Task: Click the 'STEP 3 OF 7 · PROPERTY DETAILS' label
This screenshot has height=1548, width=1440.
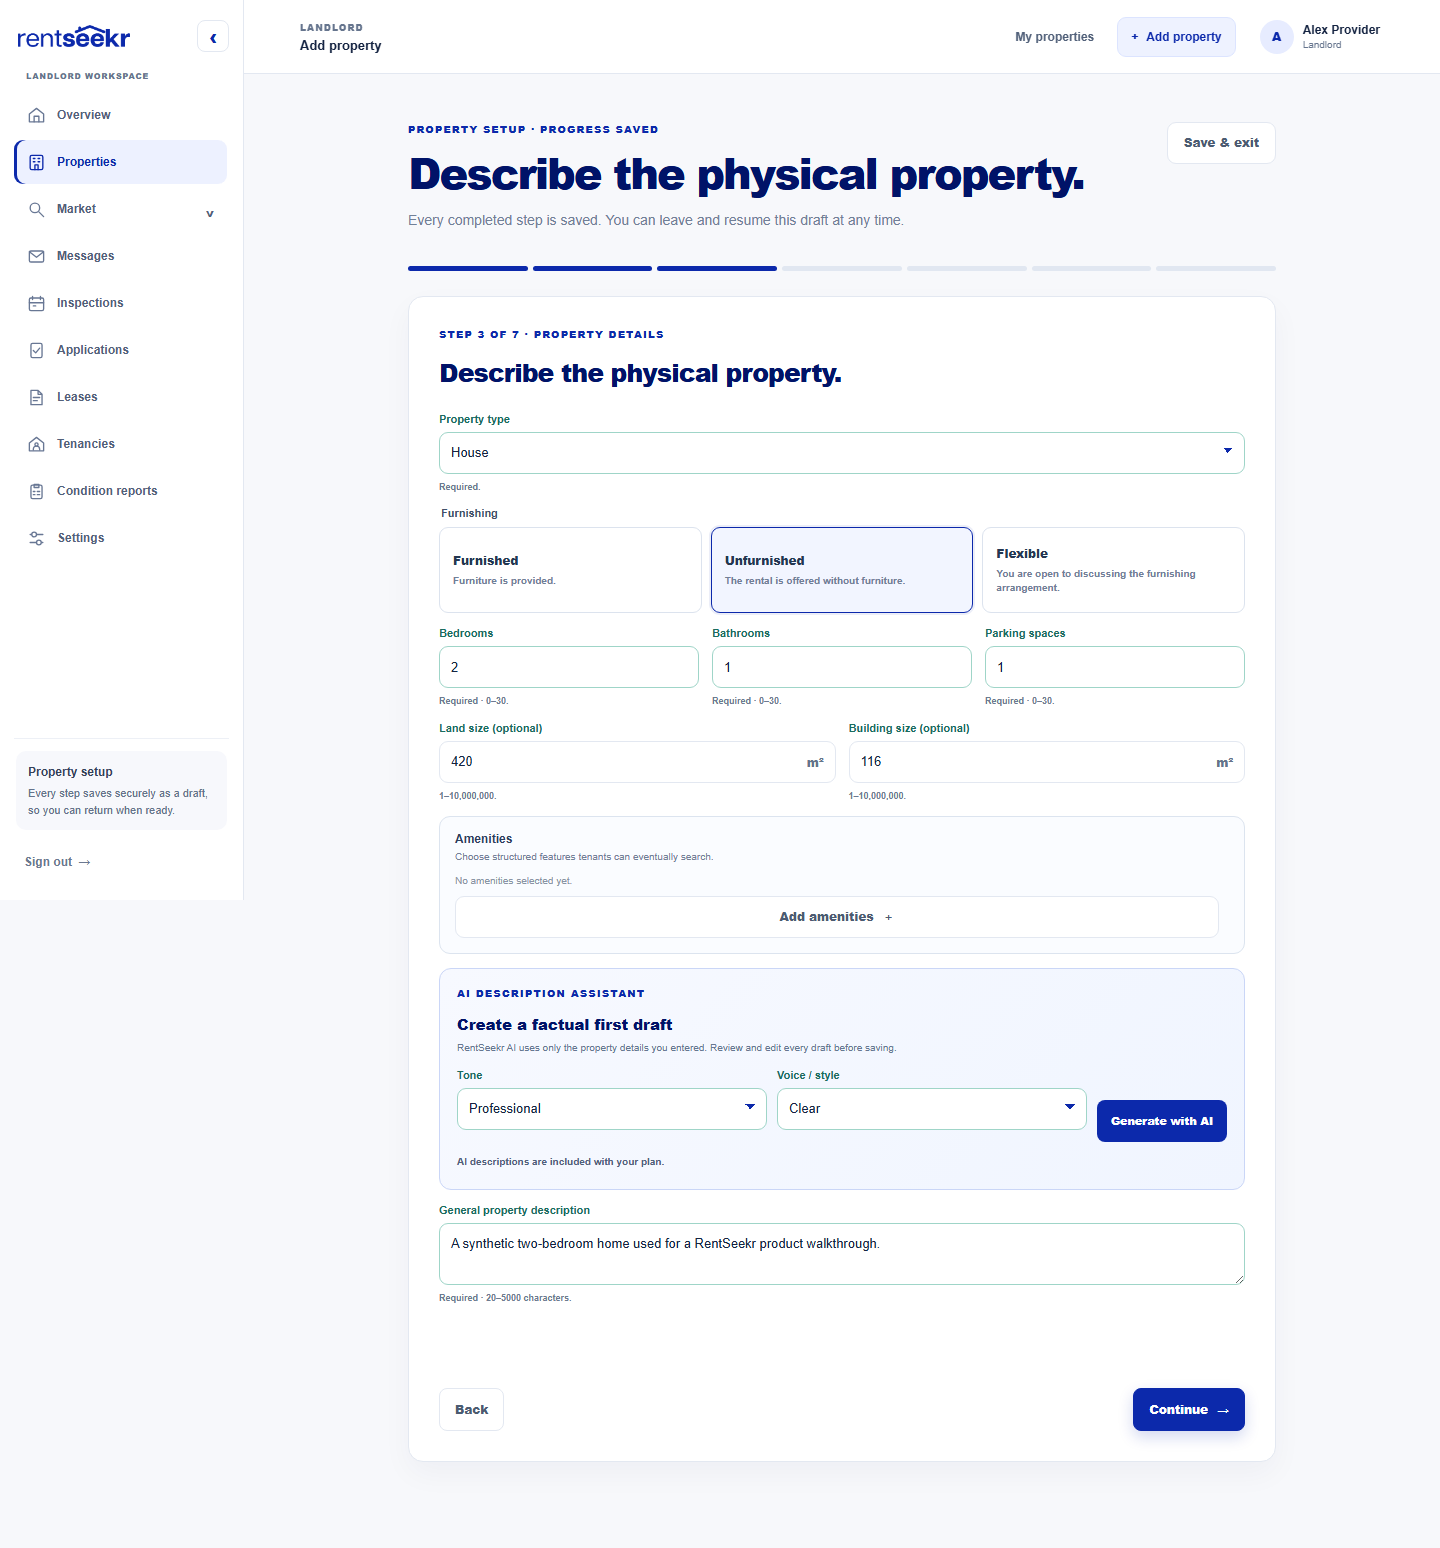Action: pos(551,335)
